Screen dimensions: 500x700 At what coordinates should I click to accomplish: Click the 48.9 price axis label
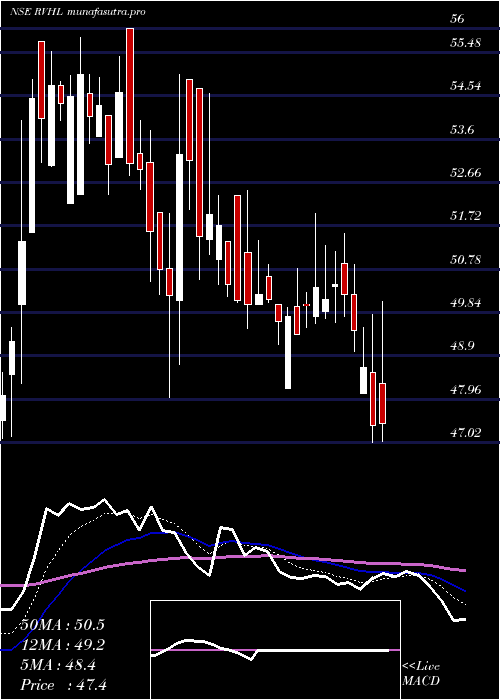pos(463,346)
